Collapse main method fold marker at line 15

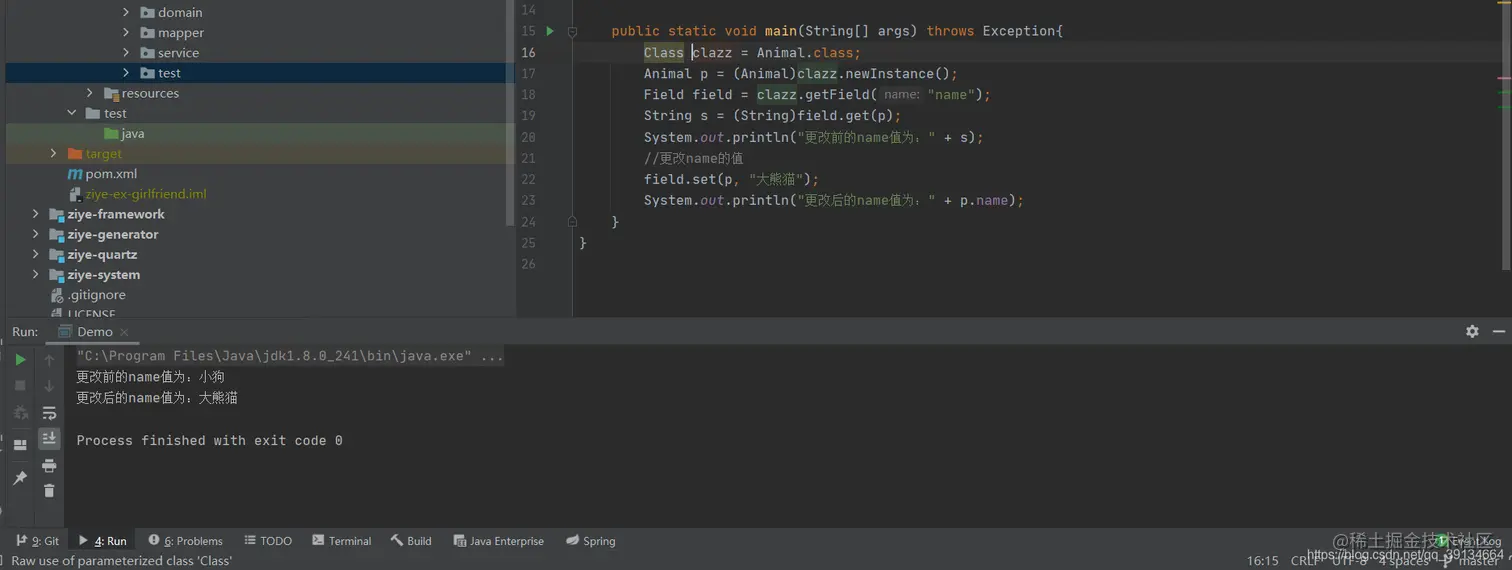pos(572,31)
